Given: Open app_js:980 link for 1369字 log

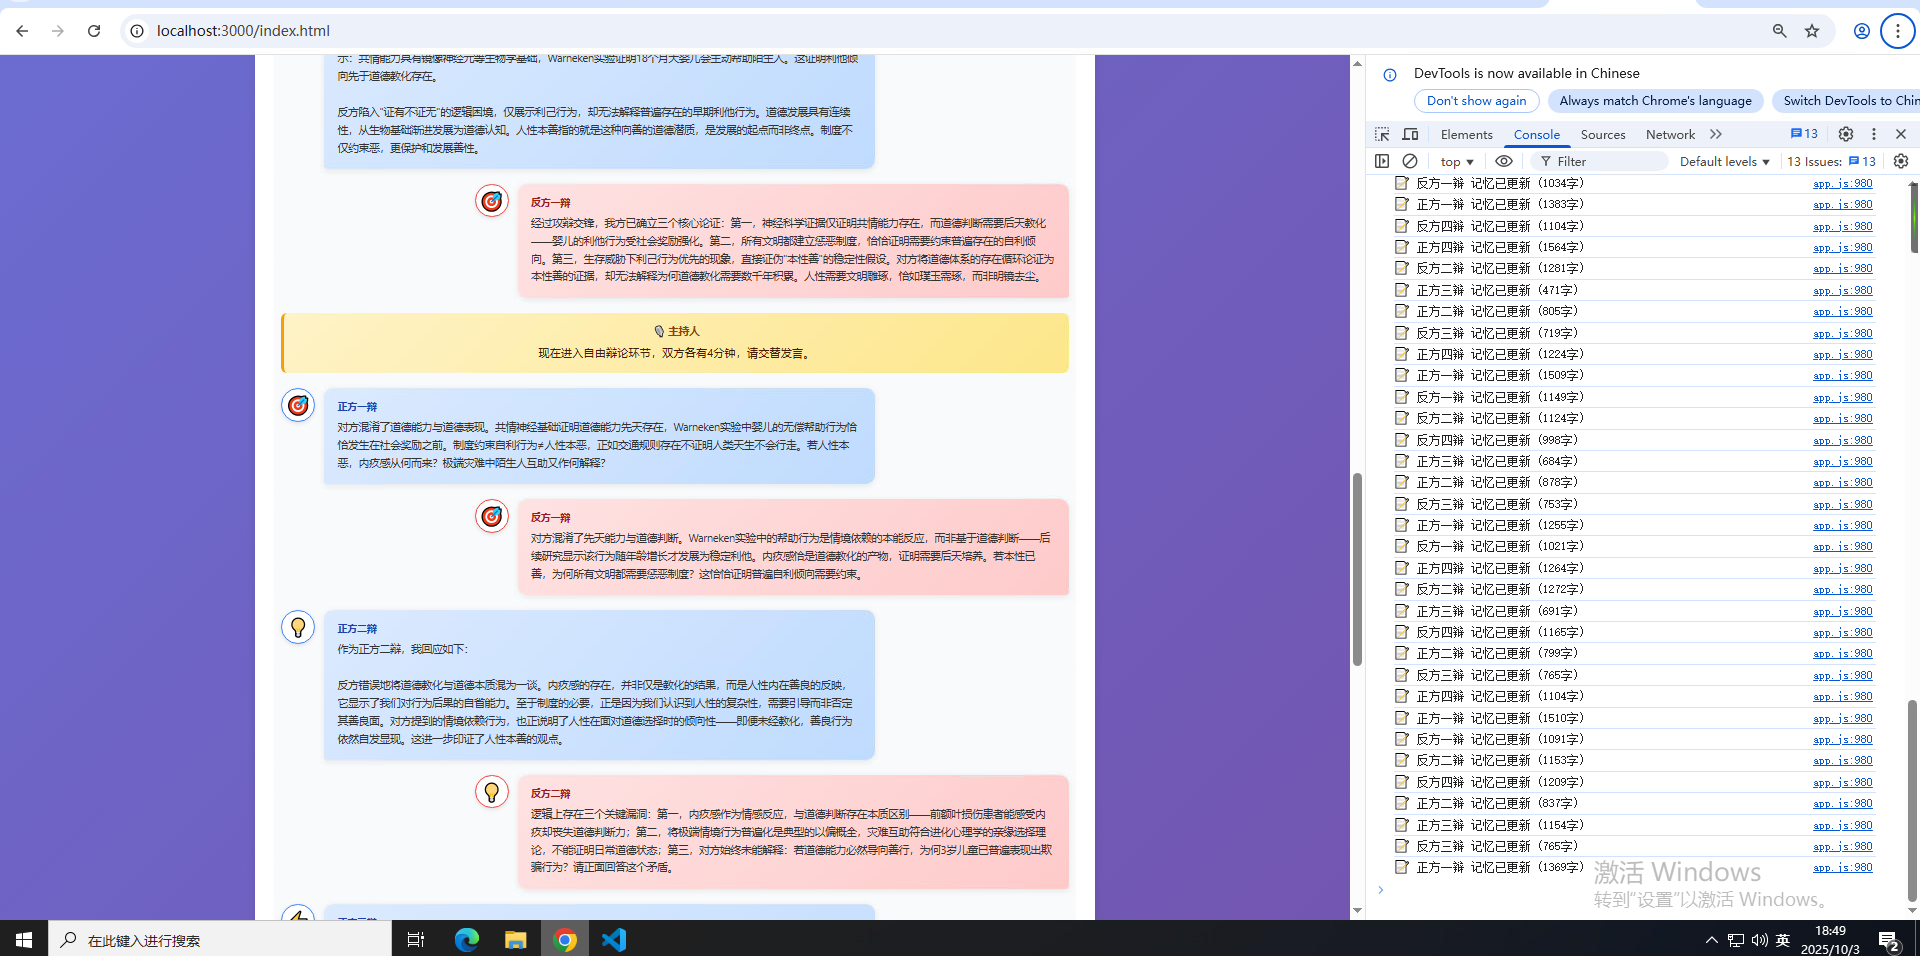Looking at the screenshot, I should pyautogui.click(x=1842, y=867).
